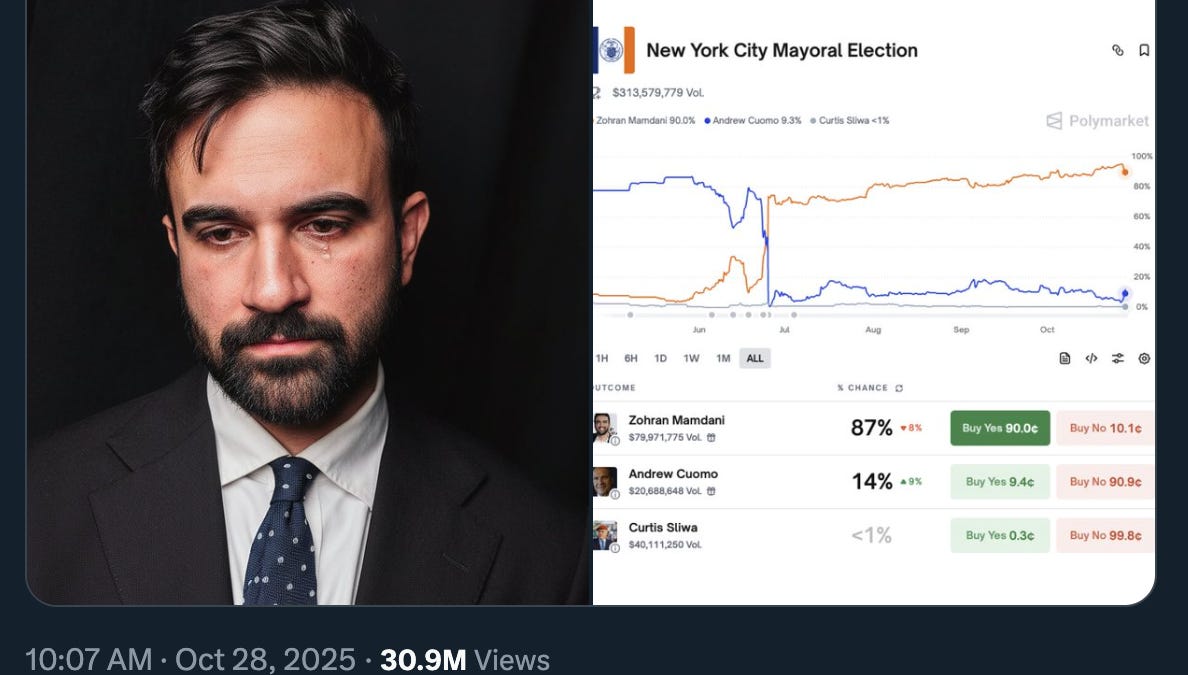This screenshot has height=675, width=1188.
Task: Click the orange endpoint dot on chart
Action: pyautogui.click(x=1125, y=172)
